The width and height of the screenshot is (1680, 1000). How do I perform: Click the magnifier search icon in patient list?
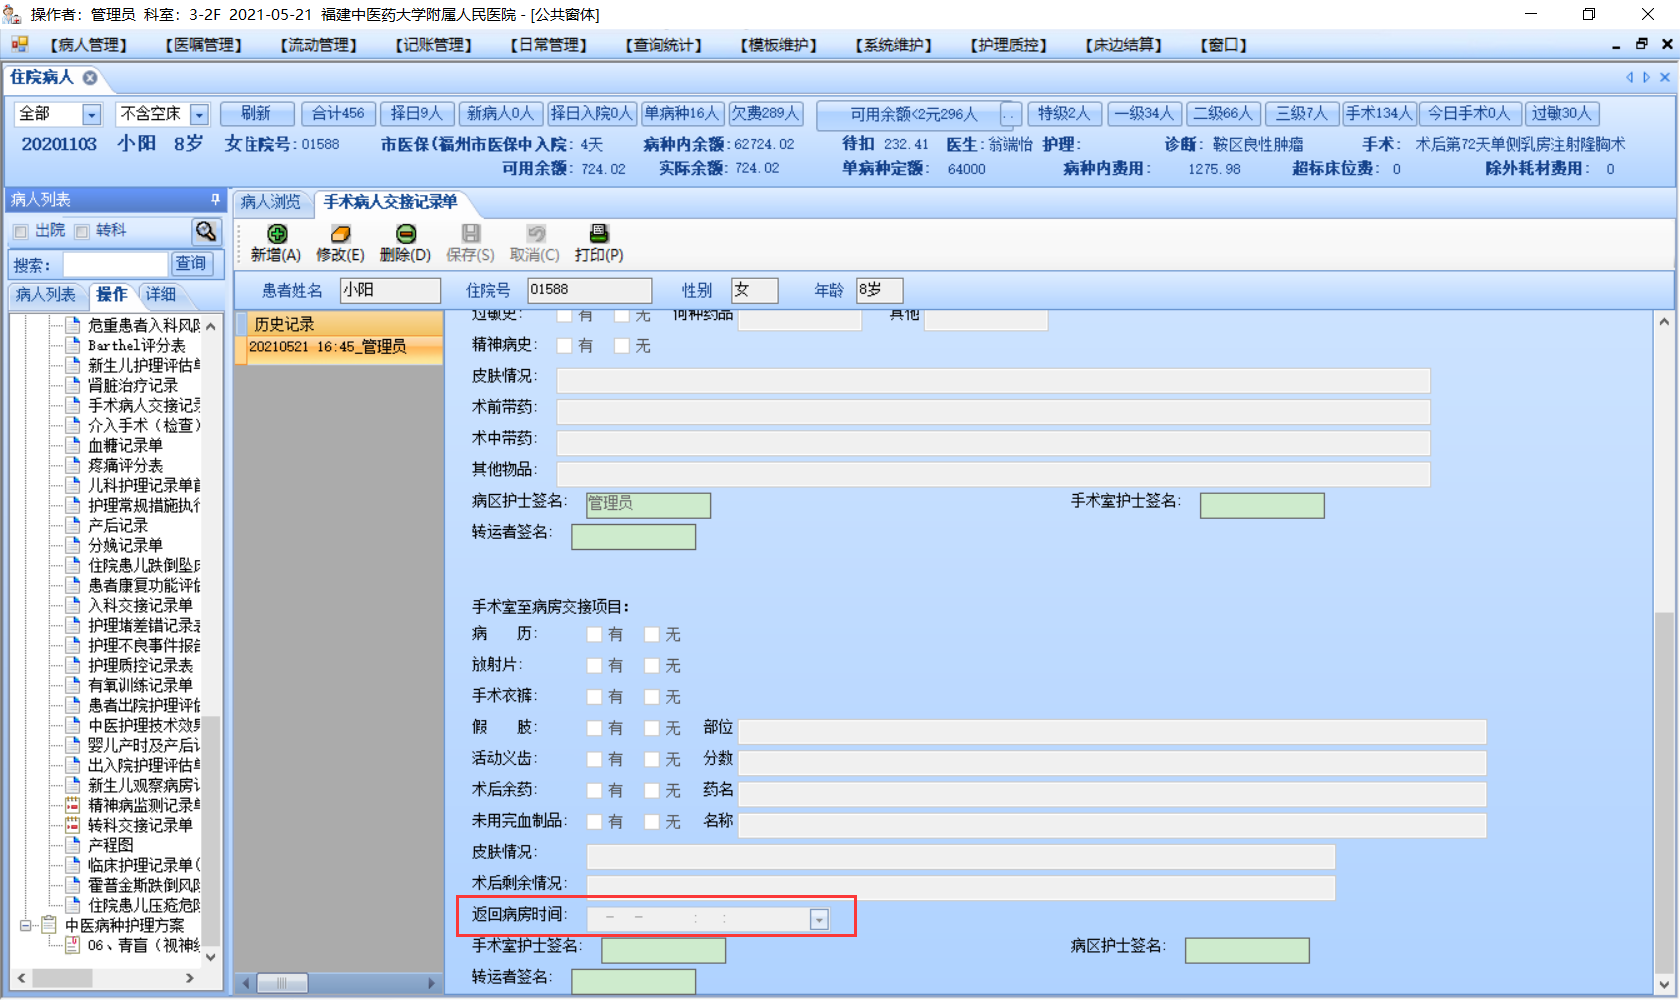click(x=206, y=232)
